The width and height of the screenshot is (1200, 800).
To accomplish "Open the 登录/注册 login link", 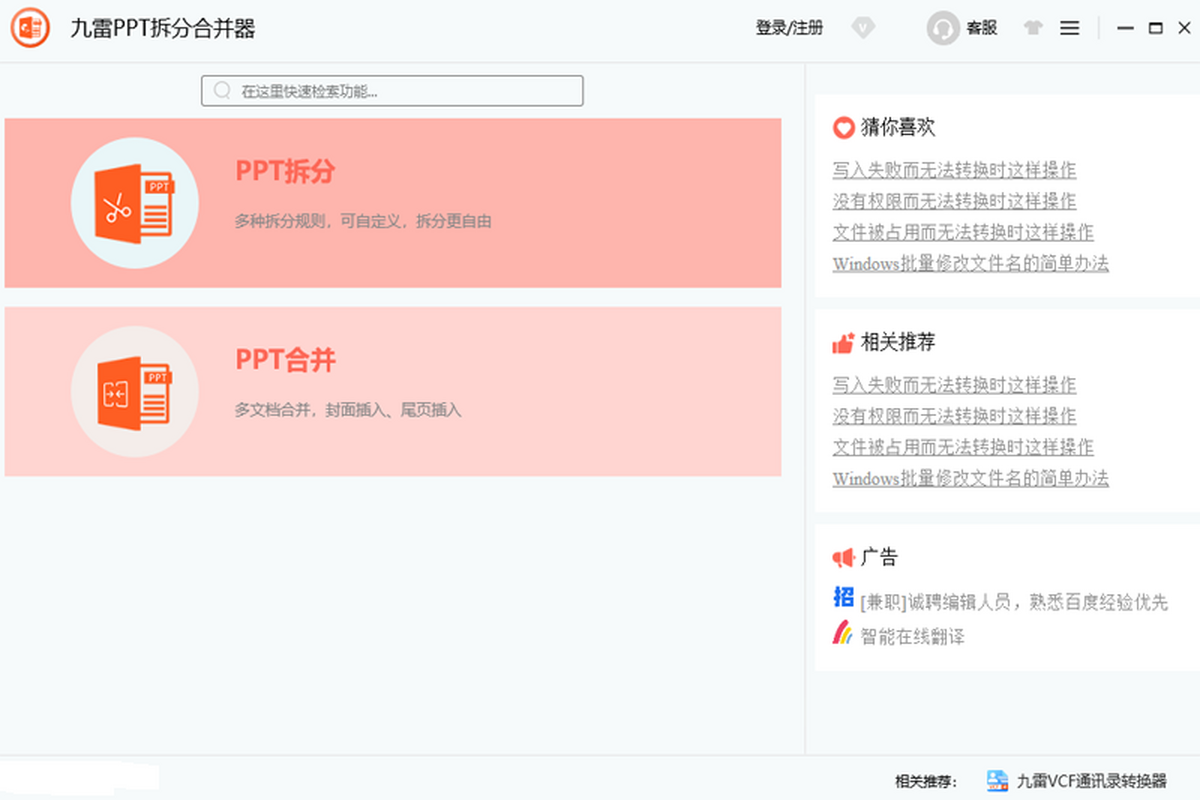I will tap(789, 28).
